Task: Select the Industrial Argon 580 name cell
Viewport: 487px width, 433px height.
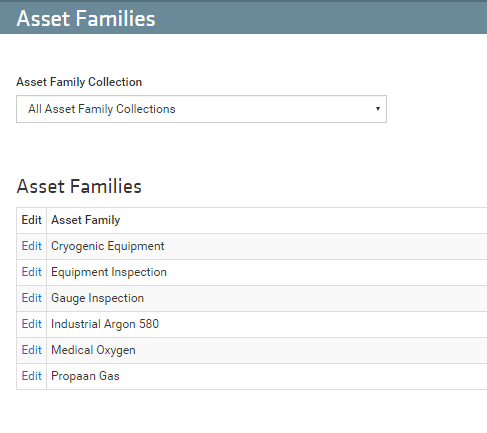Action: pyautogui.click(x=267, y=324)
